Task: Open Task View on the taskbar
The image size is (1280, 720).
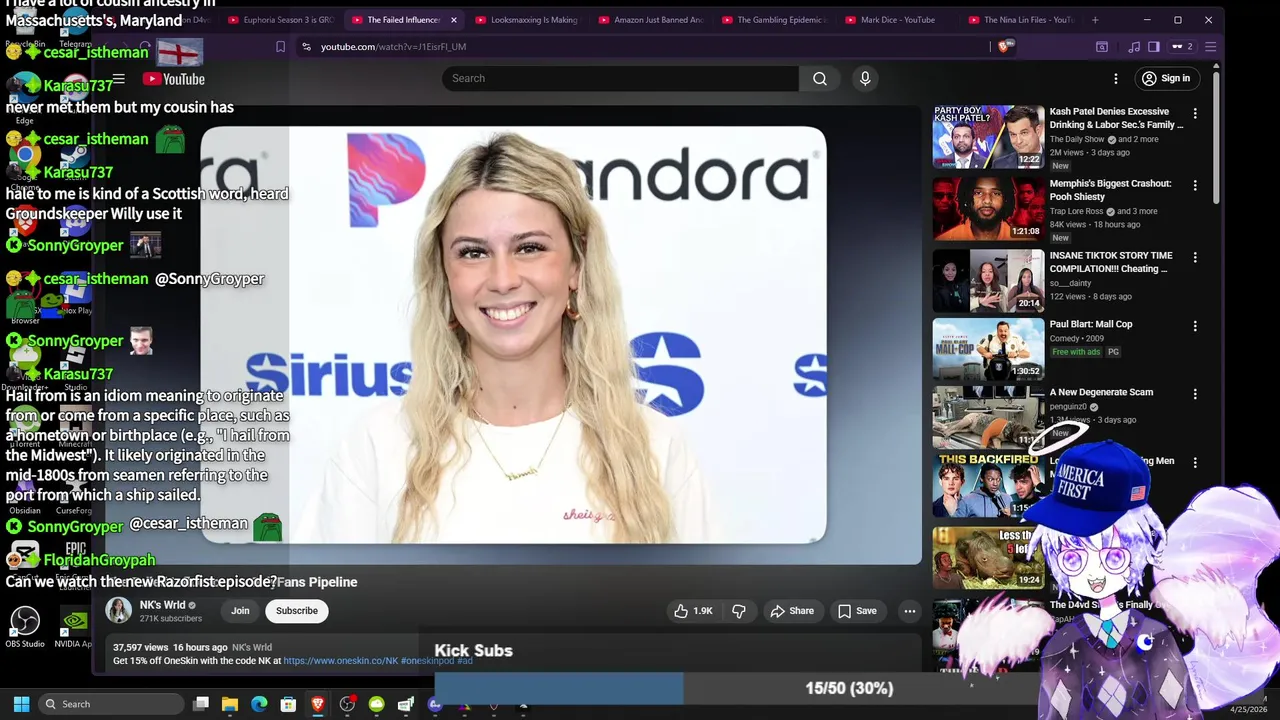Action: pos(201,704)
